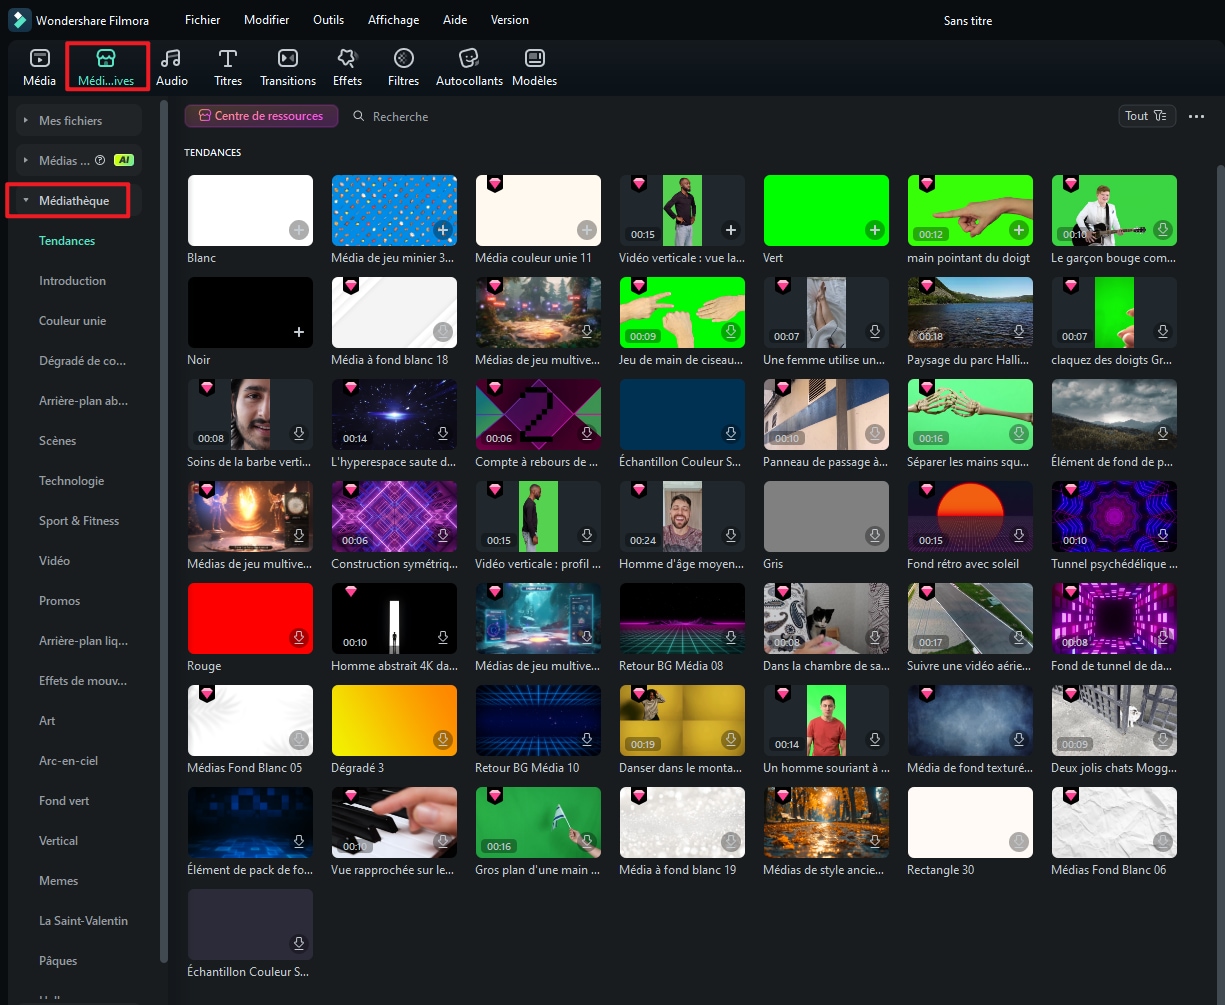Viewport: 1225px width, 1005px height.
Task: Click plus icon on Vidéo verticale : vue la
Action: pos(730,230)
